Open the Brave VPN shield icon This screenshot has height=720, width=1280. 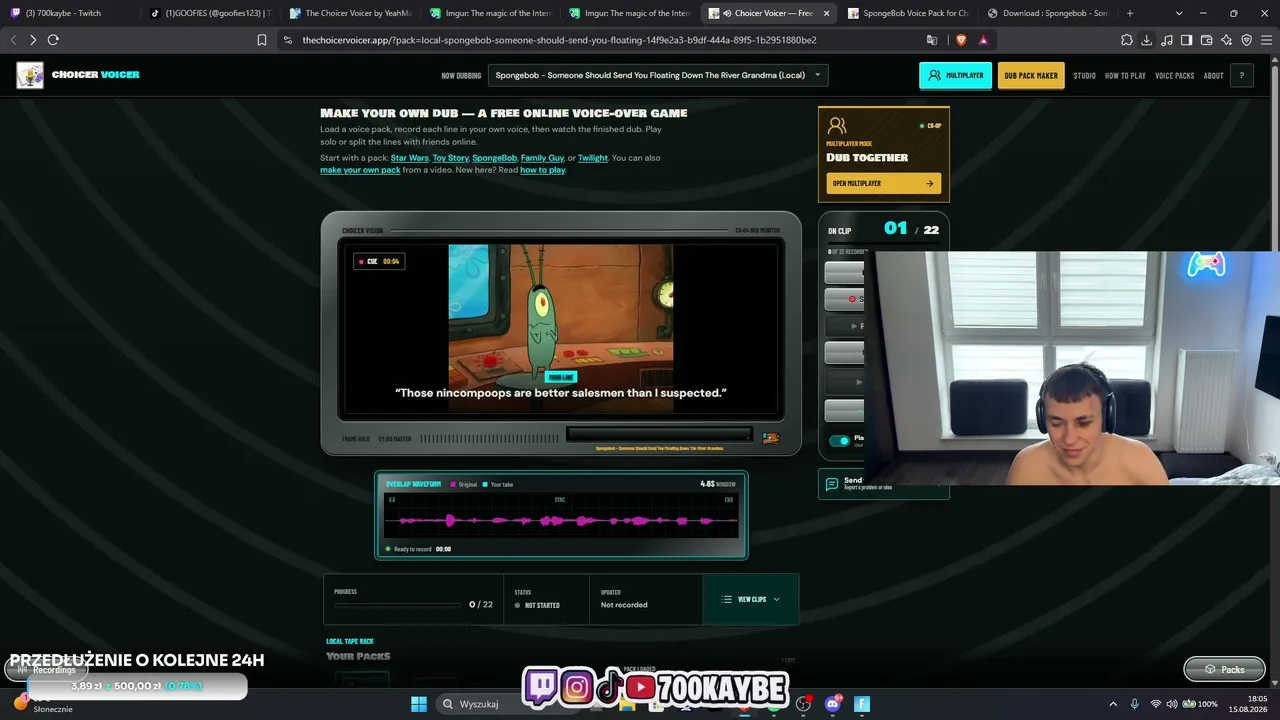point(1246,40)
